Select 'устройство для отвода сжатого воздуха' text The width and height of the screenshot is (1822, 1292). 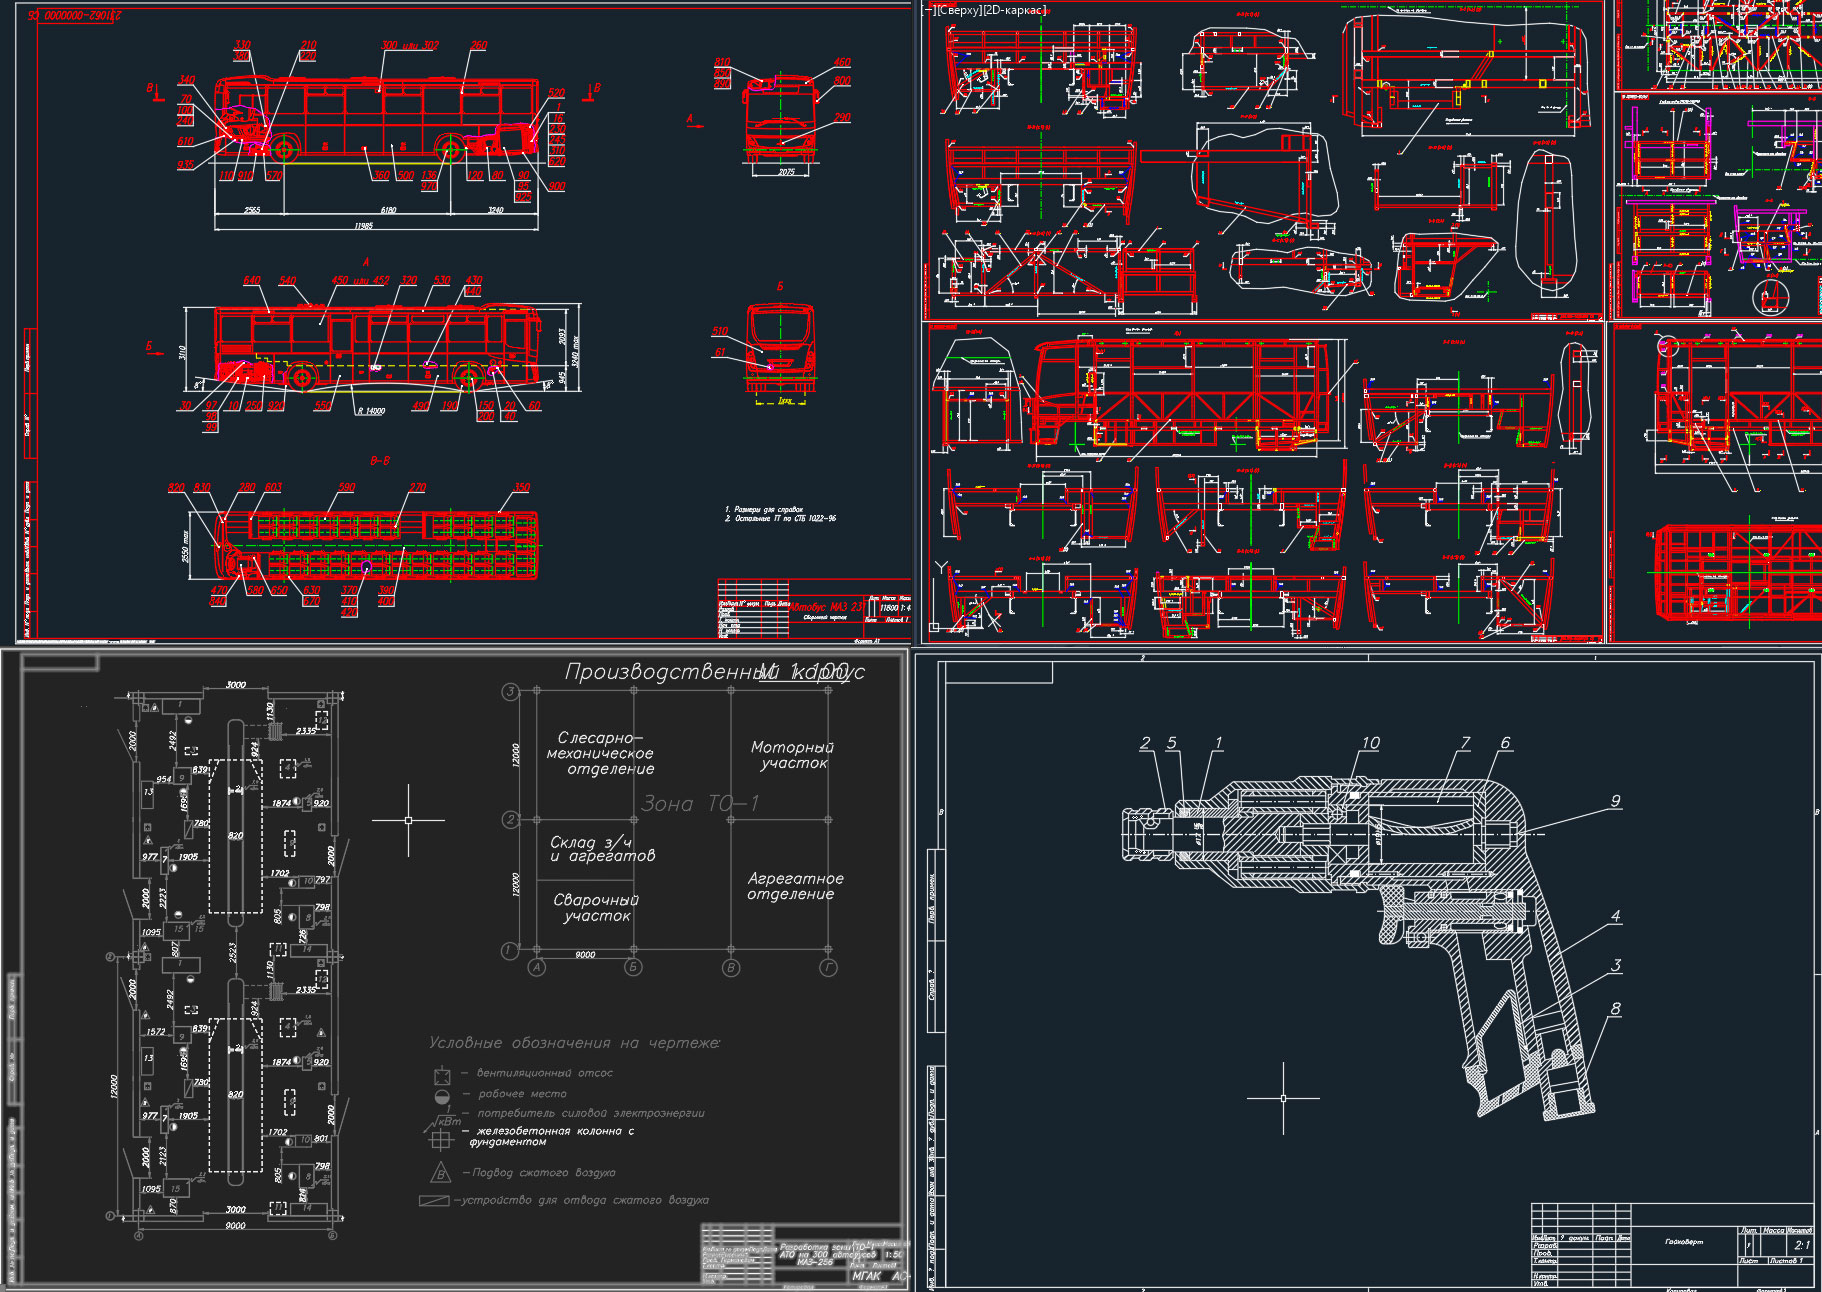pyautogui.click(x=584, y=1200)
